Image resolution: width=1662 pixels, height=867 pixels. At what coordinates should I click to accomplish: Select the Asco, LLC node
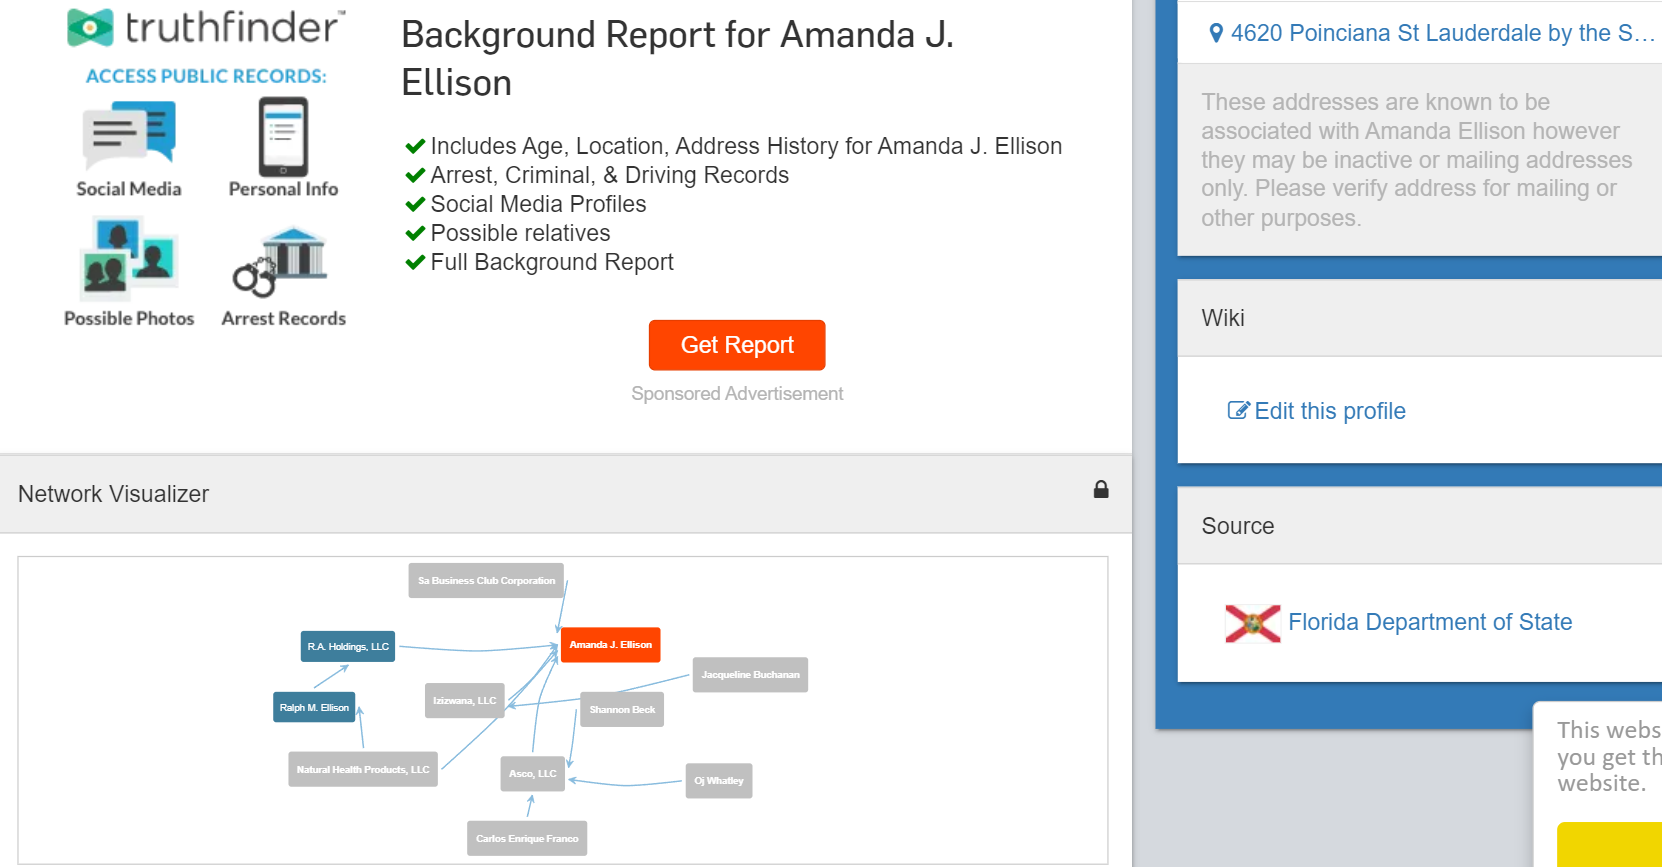(x=533, y=774)
